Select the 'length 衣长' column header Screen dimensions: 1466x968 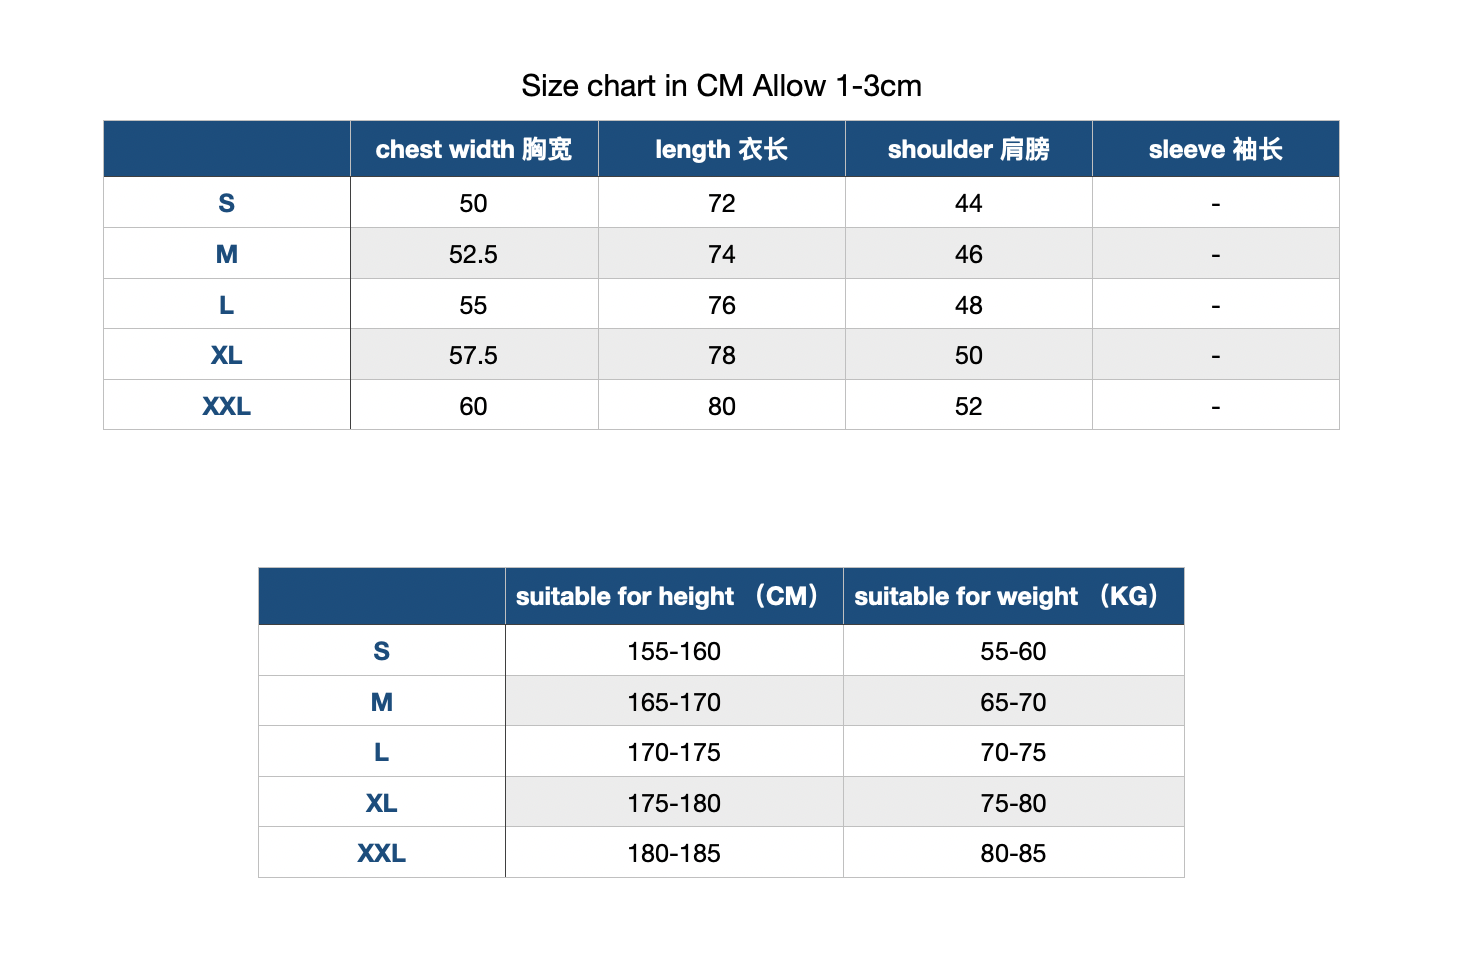click(721, 150)
